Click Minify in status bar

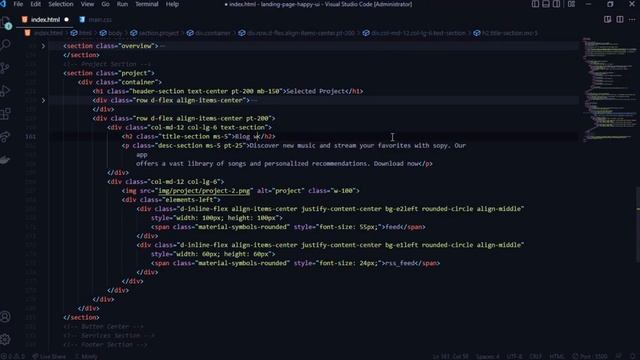(86, 356)
